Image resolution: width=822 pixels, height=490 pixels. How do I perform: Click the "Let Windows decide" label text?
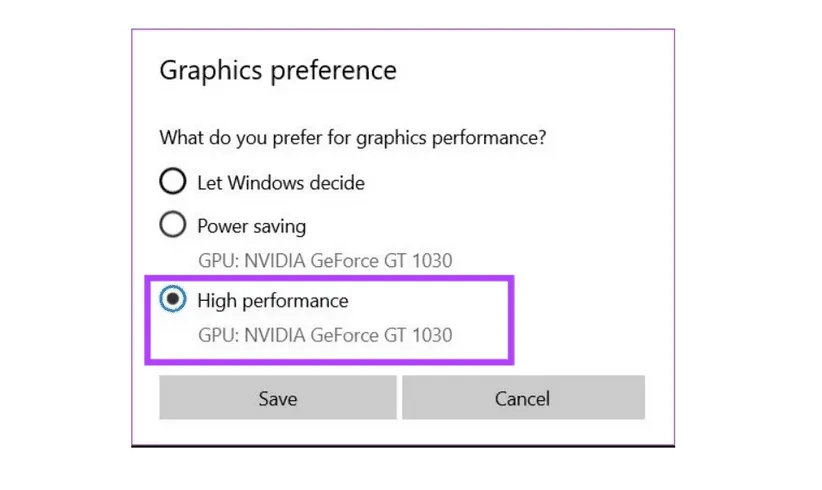280,183
